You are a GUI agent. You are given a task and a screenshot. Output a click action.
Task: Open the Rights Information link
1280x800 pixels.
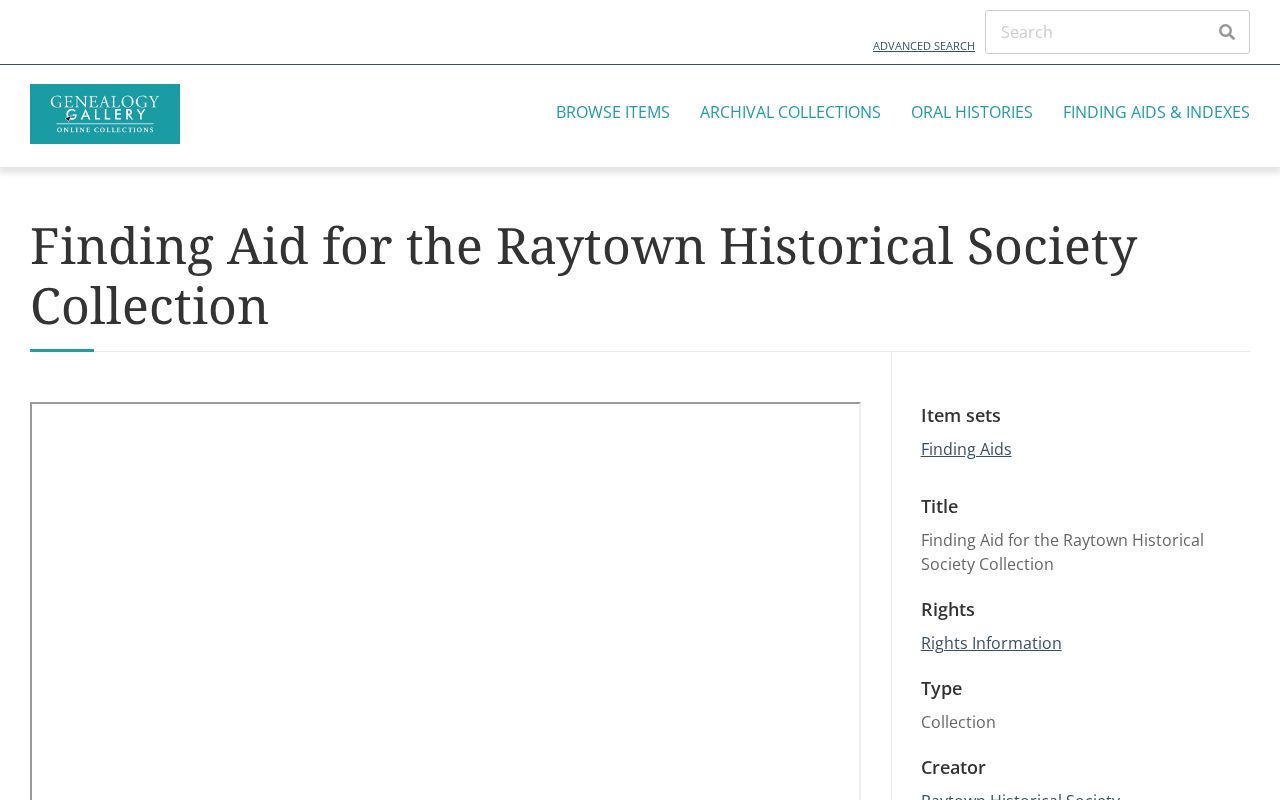991,643
